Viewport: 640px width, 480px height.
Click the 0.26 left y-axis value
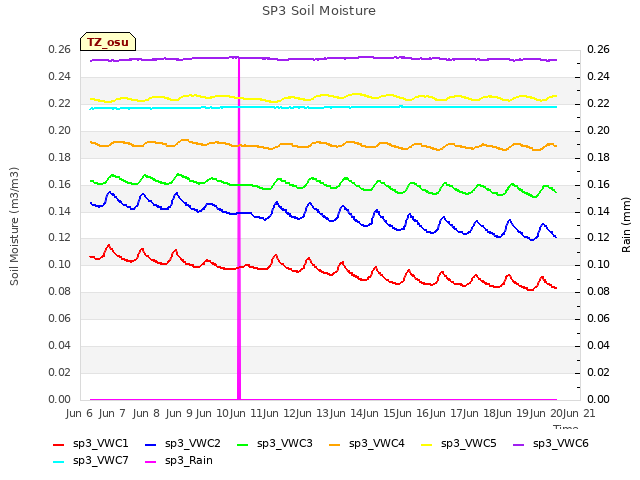(59, 49)
